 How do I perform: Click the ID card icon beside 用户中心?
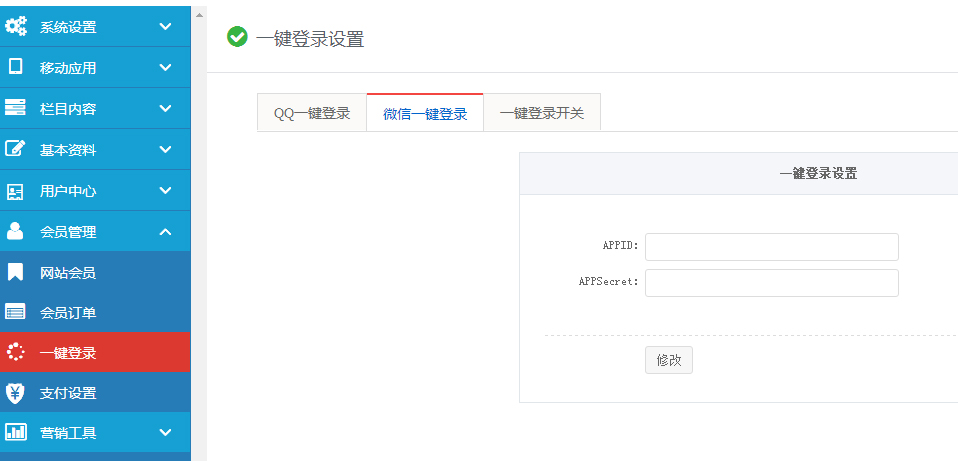click(x=15, y=190)
